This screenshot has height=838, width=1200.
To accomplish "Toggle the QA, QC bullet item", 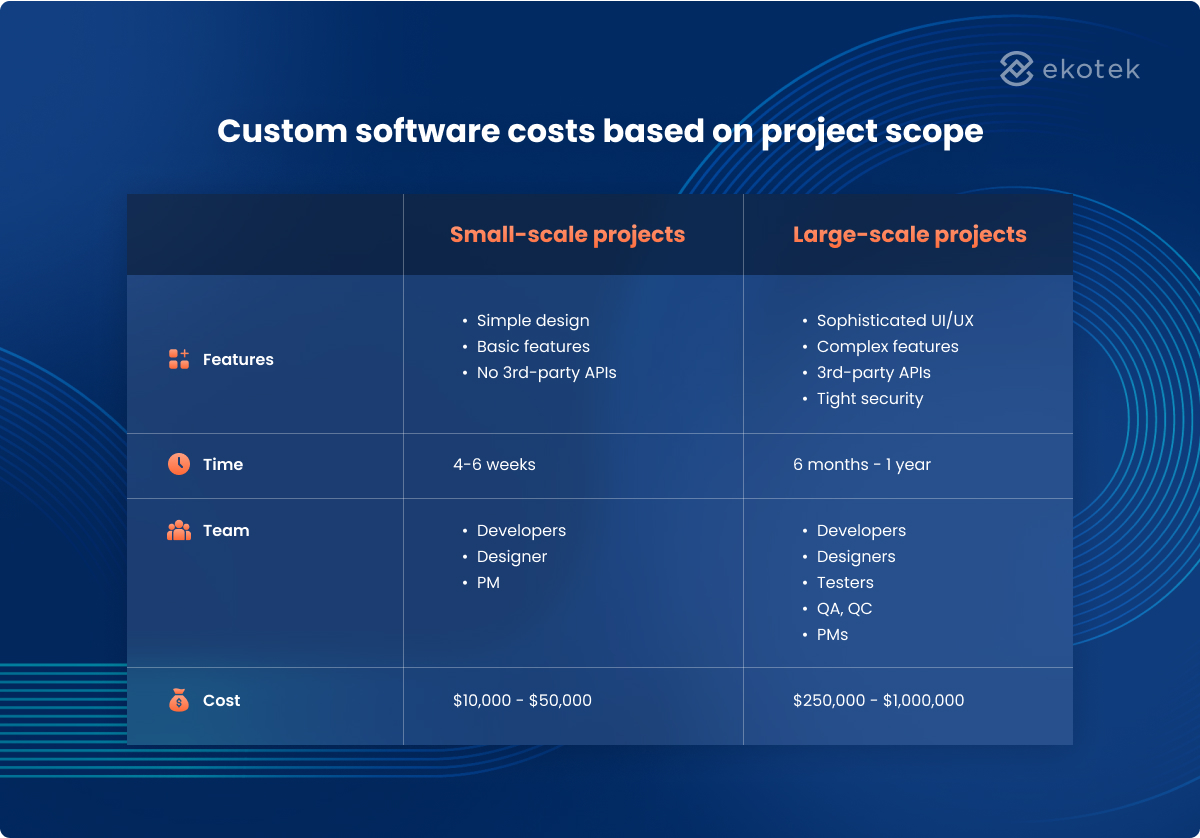I will tap(846, 608).
